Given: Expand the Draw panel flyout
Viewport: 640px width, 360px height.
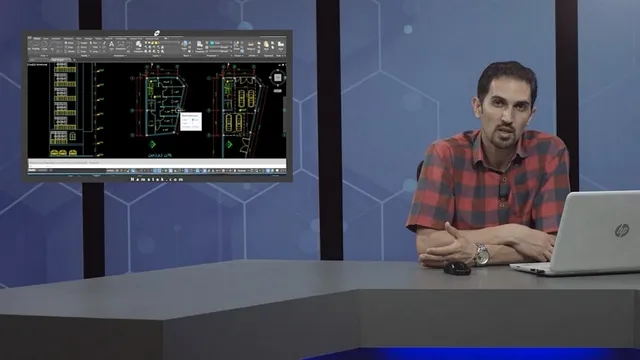Looking at the screenshot, I should tap(43, 56).
